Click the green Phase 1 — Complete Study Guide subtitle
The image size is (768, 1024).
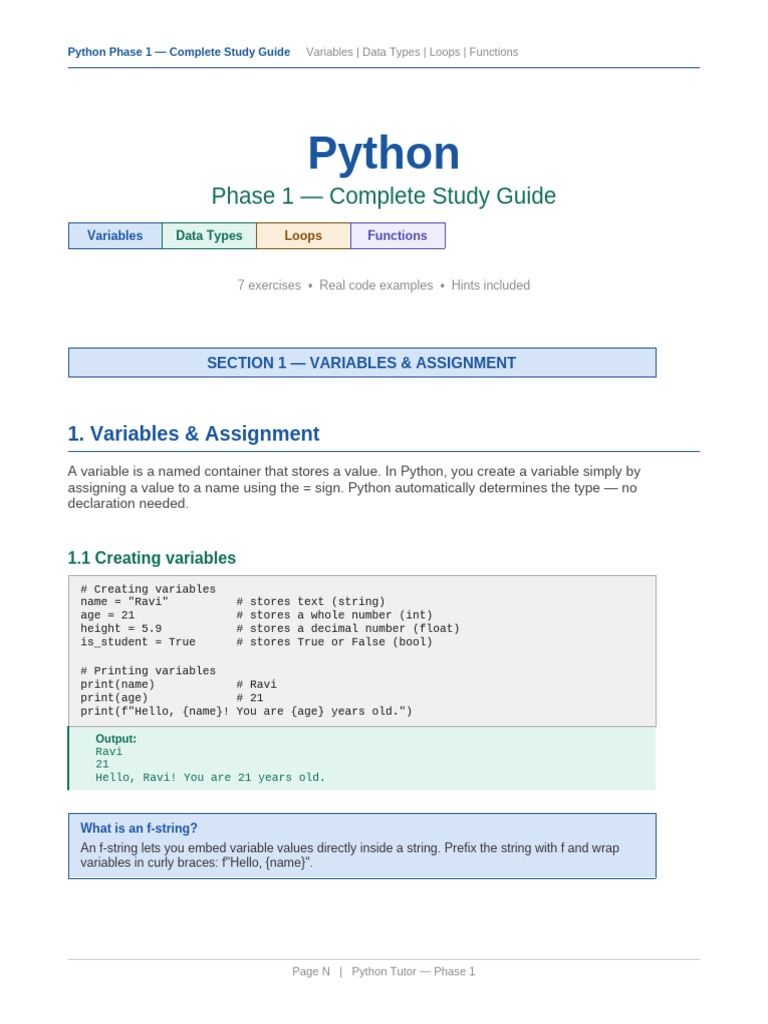coord(384,196)
